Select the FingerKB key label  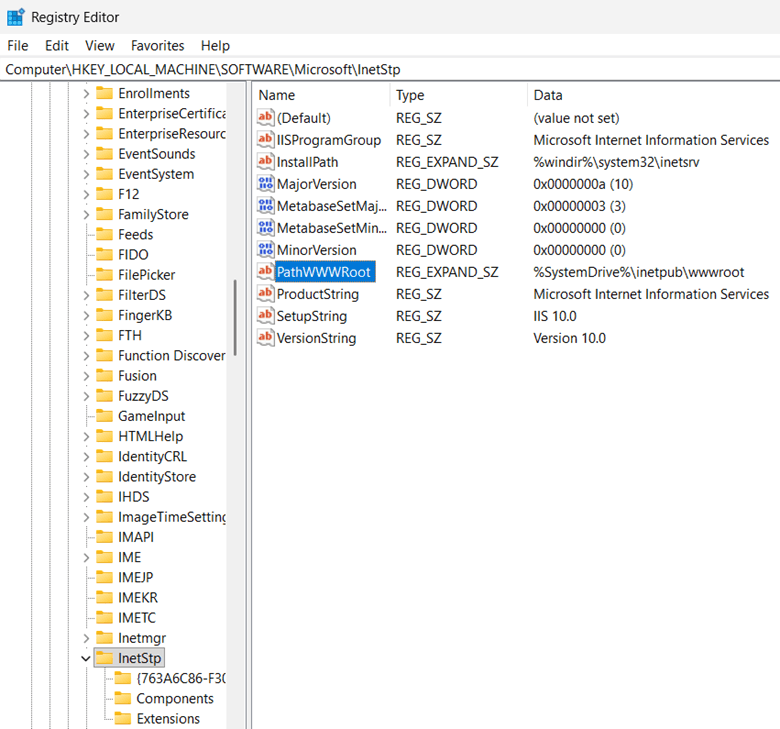click(145, 315)
